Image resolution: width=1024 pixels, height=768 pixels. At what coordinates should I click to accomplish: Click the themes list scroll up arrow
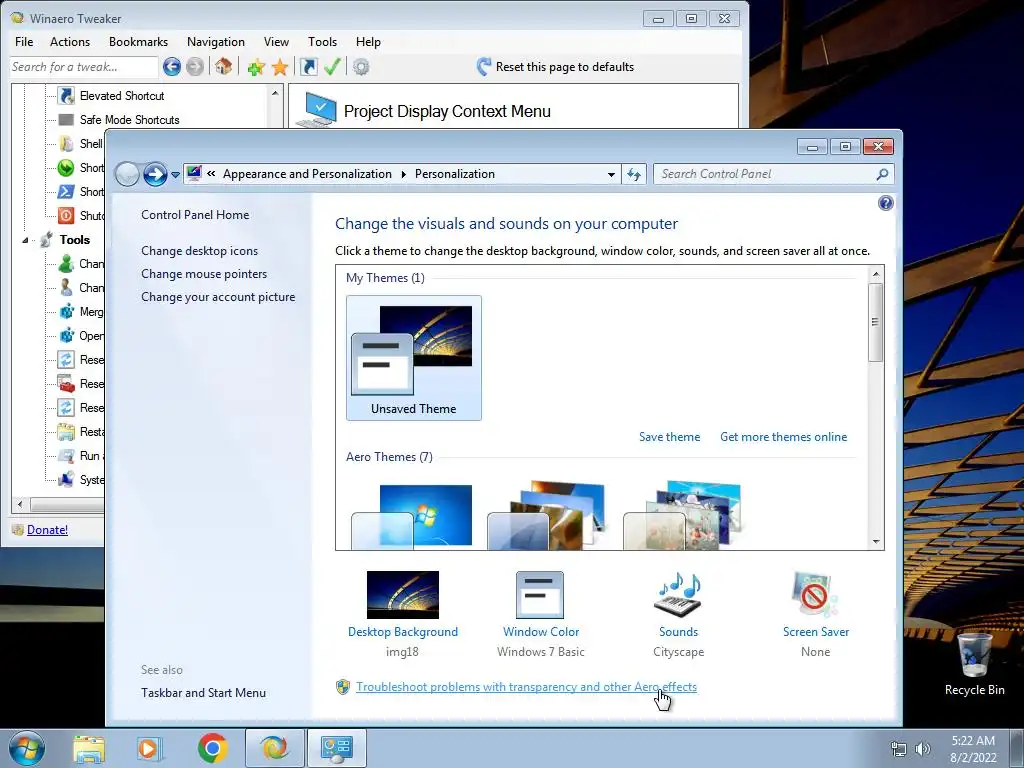(876, 274)
